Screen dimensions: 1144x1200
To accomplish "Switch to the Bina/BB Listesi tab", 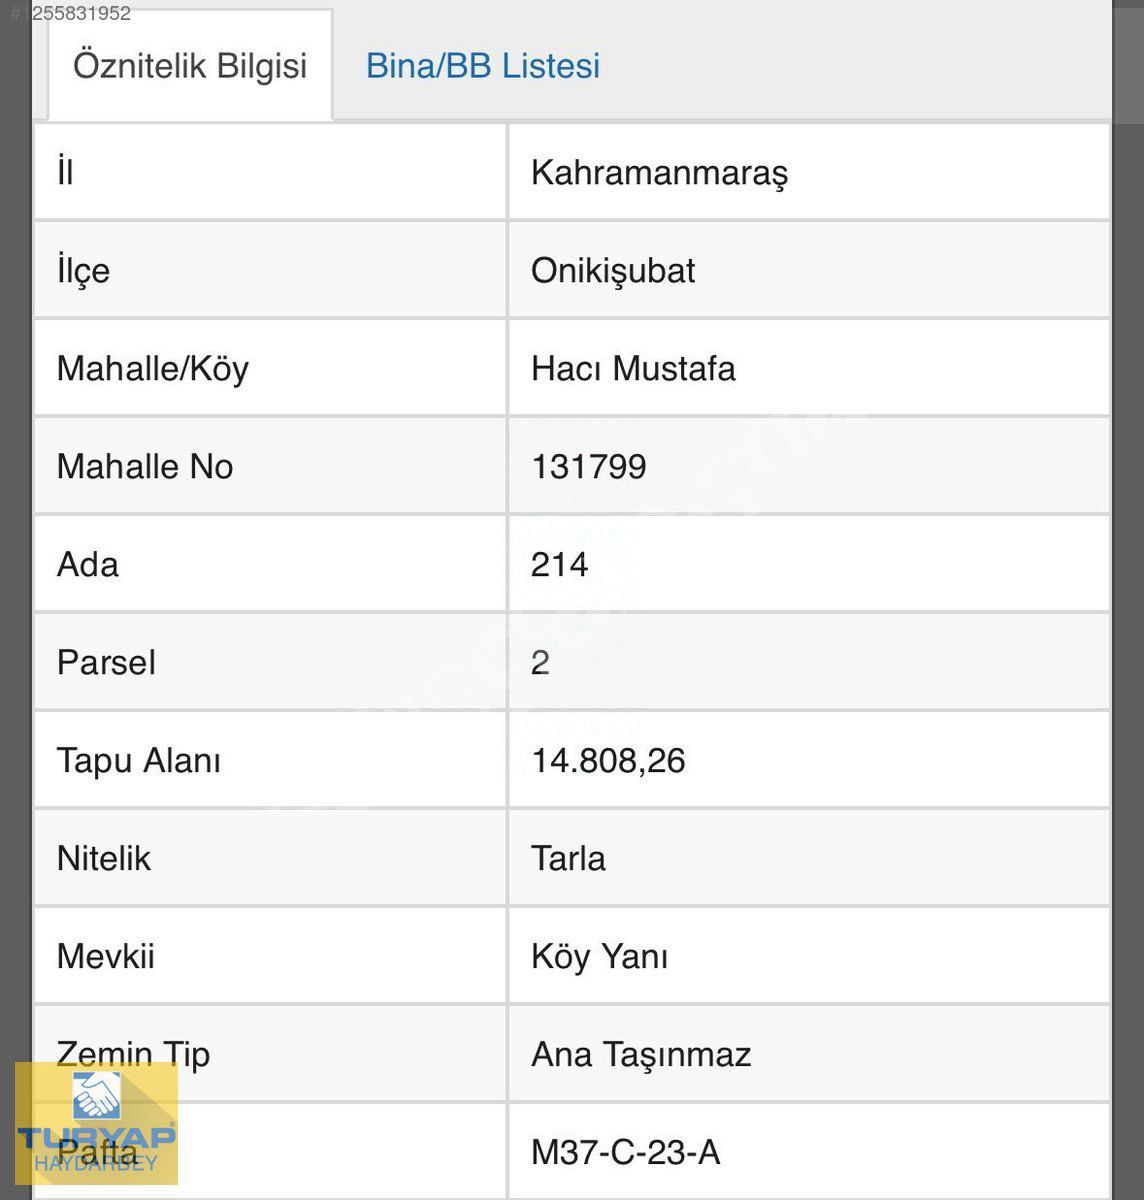I will click(x=483, y=66).
